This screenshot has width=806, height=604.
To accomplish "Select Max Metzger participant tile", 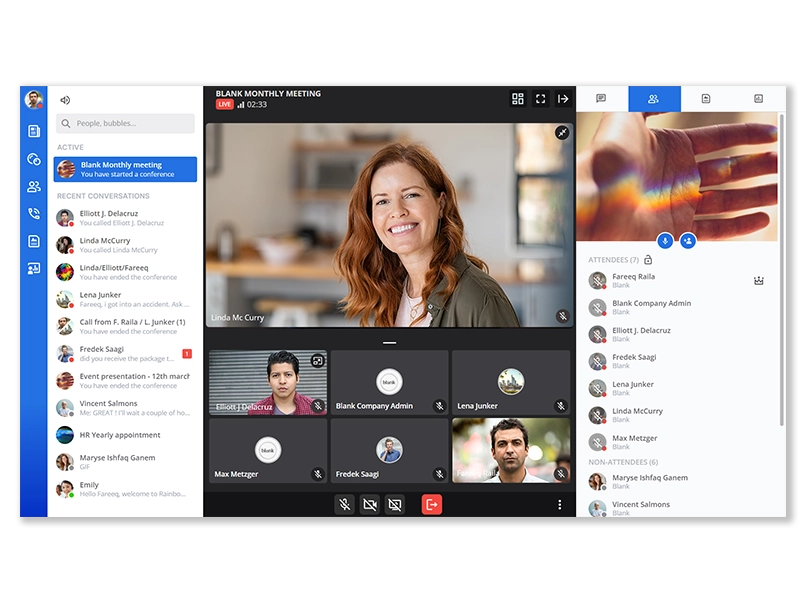I will 268,451.
